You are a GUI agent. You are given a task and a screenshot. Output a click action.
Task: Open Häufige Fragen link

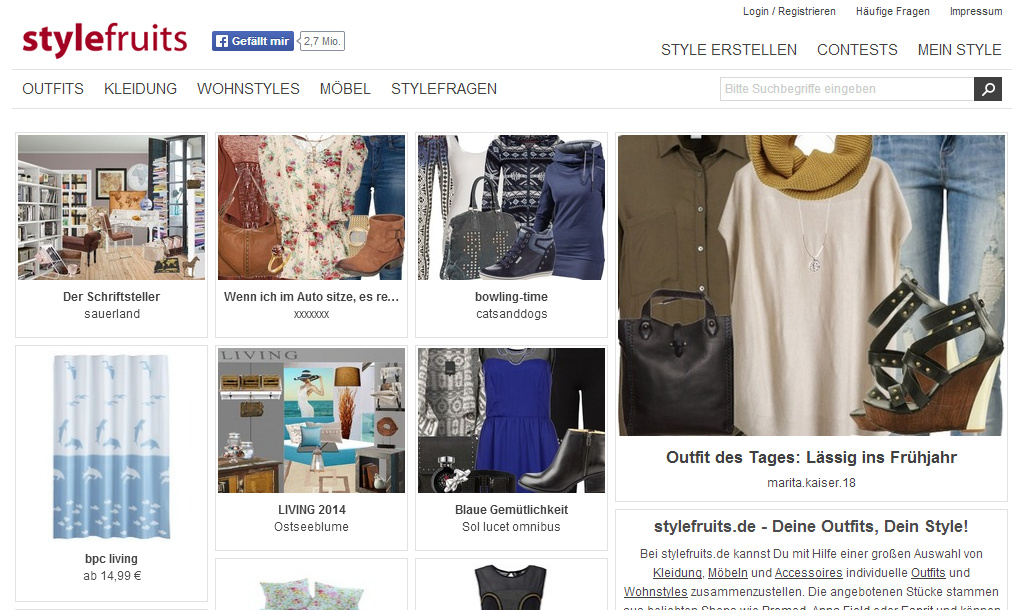pyautogui.click(x=892, y=12)
